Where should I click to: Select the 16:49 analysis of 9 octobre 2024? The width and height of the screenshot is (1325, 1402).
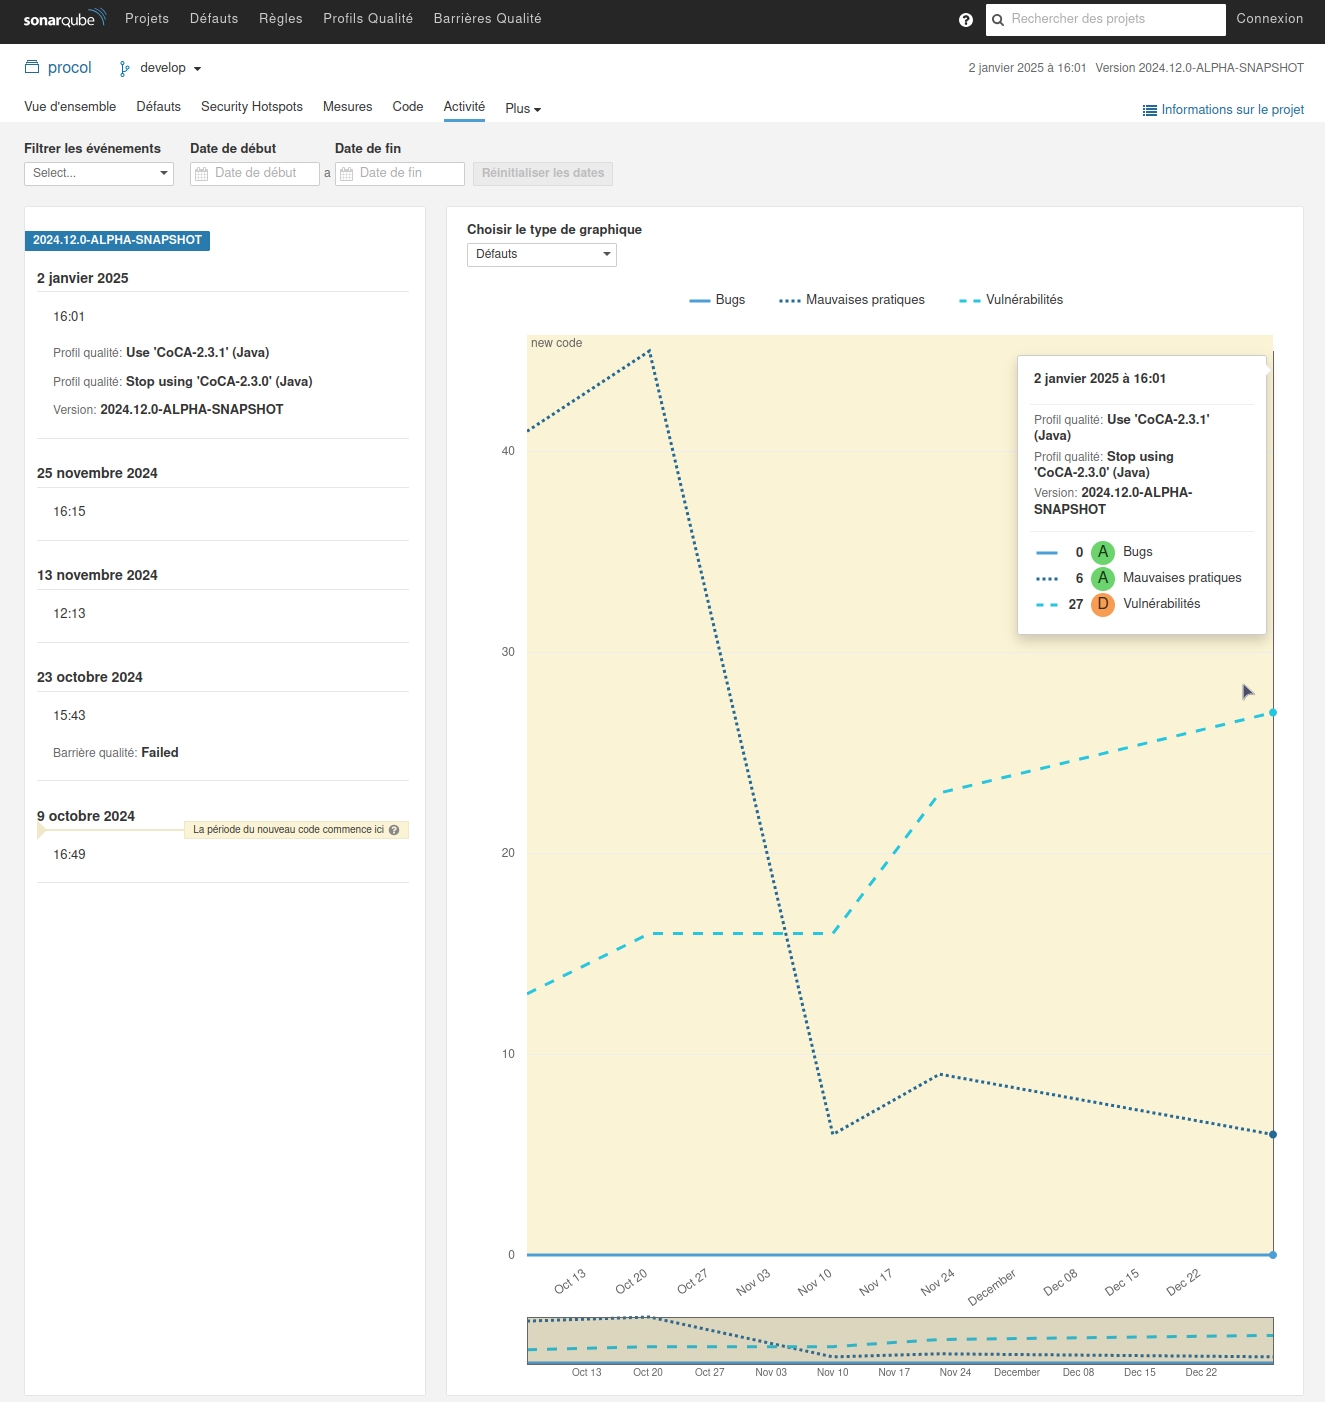tap(69, 855)
